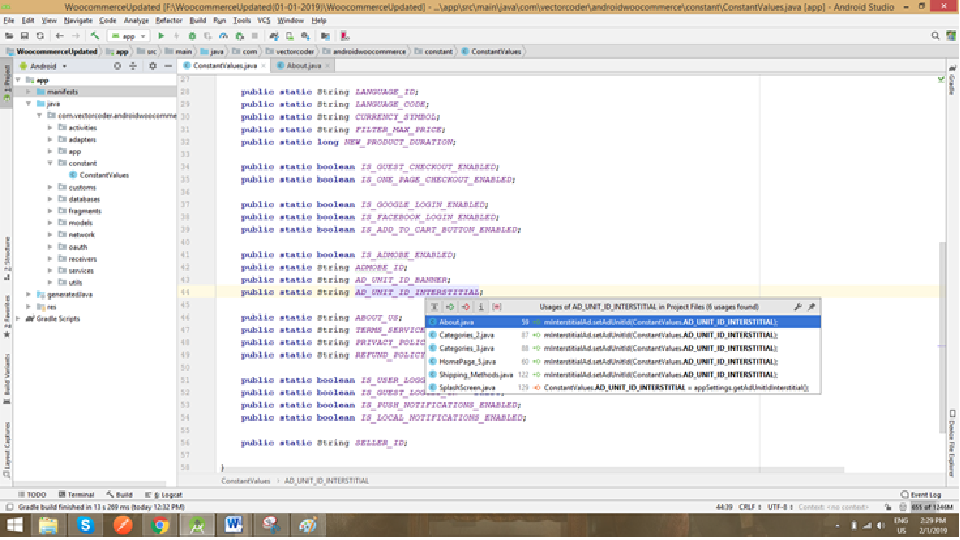This screenshot has height=540, width=960.
Task: Select the network package in tree
Action: [77, 234]
